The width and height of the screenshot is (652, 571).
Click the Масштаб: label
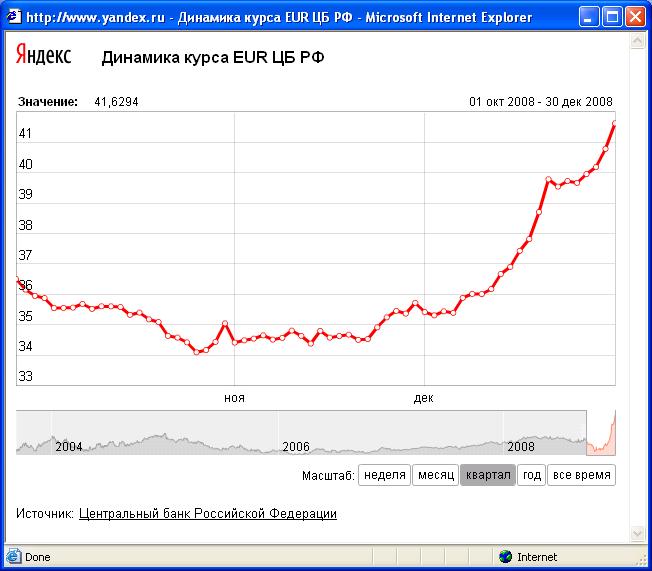coord(328,475)
